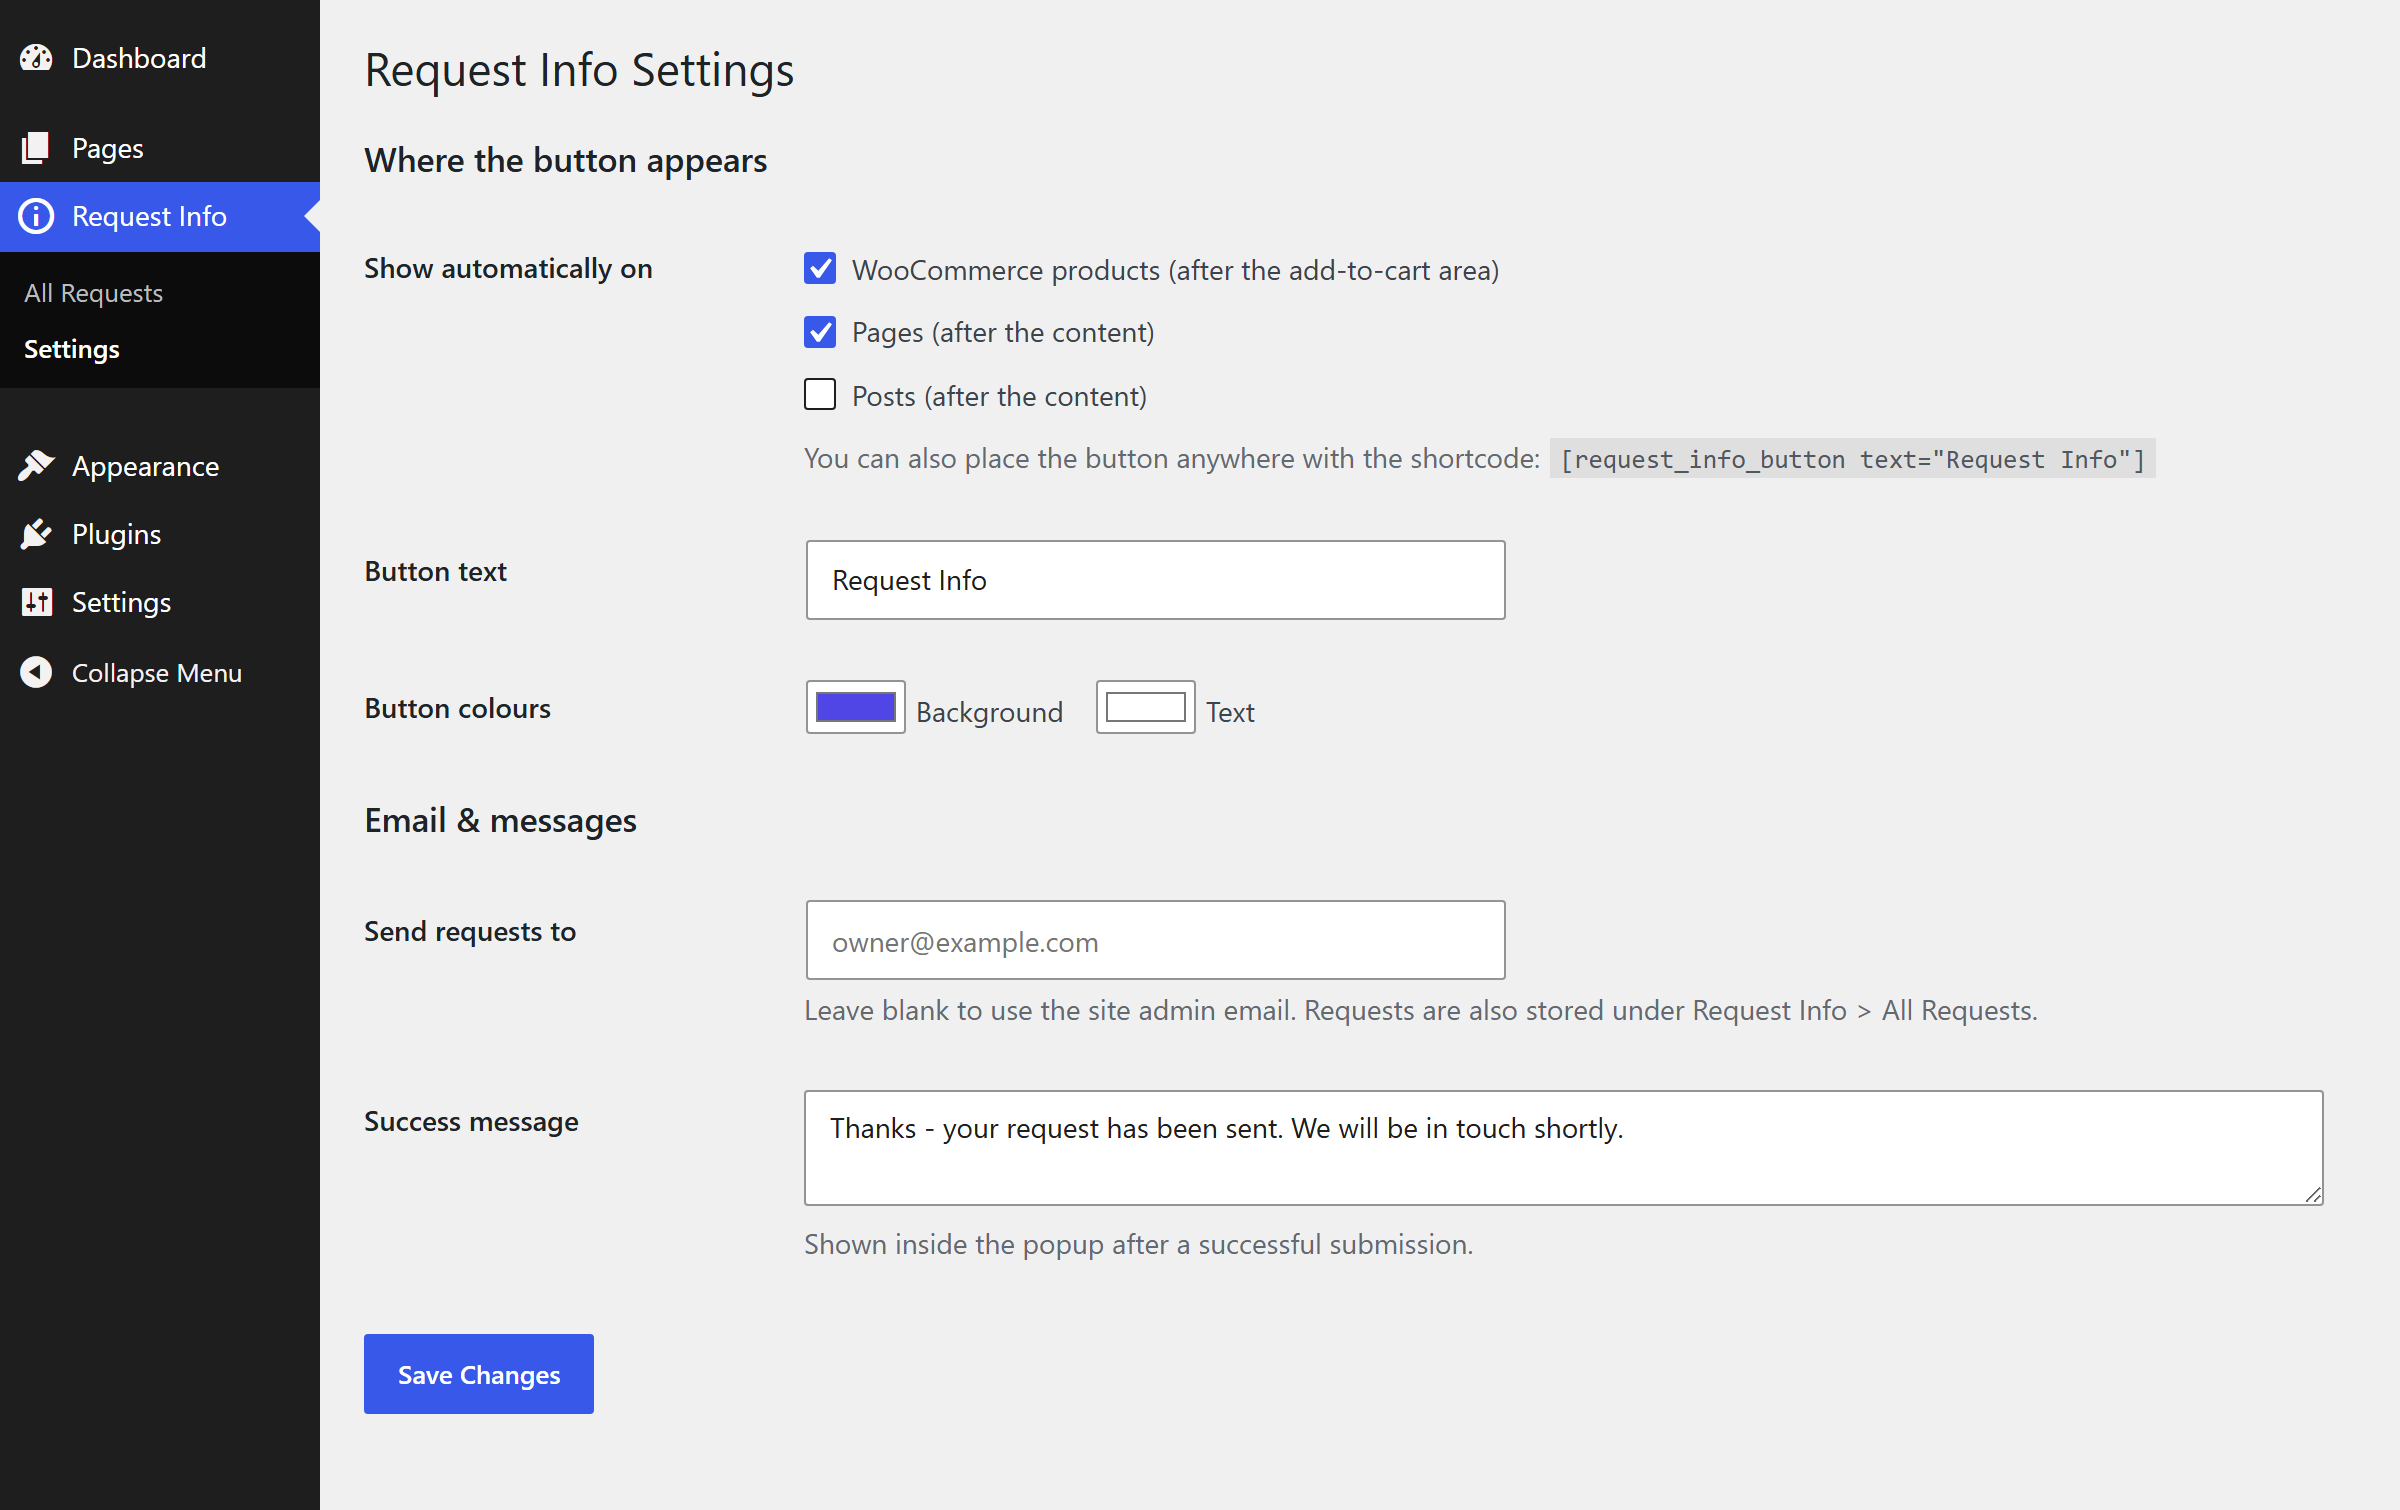The width and height of the screenshot is (2400, 1510).
Task: Click the Request Info circle-i icon
Action: 36,216
